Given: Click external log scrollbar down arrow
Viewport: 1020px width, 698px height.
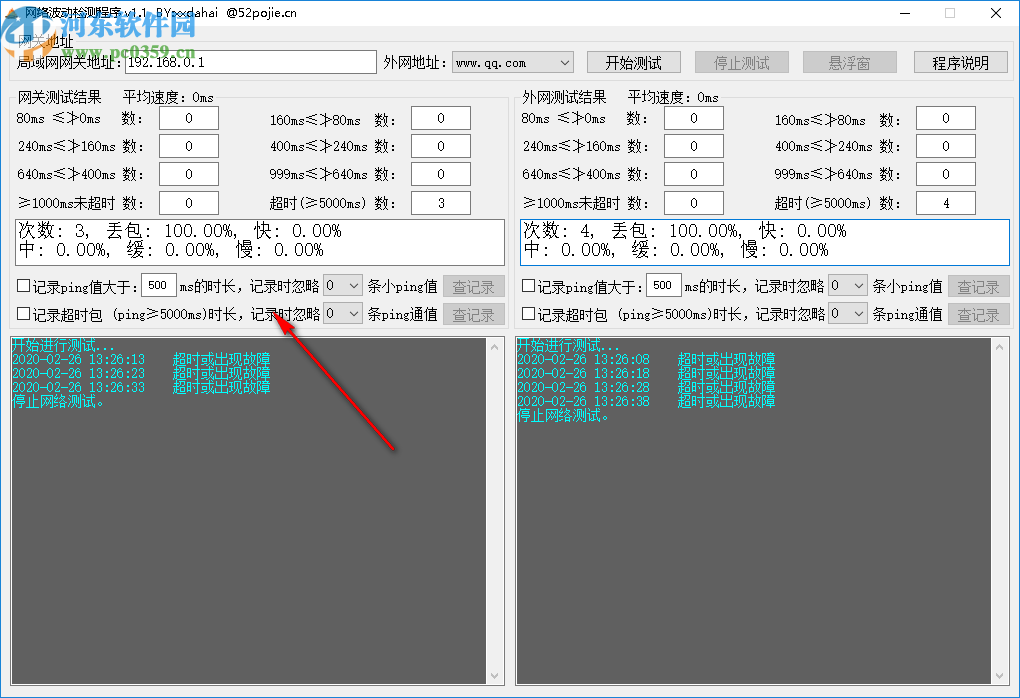Looking at the screenshot, I should pos(999,676).
